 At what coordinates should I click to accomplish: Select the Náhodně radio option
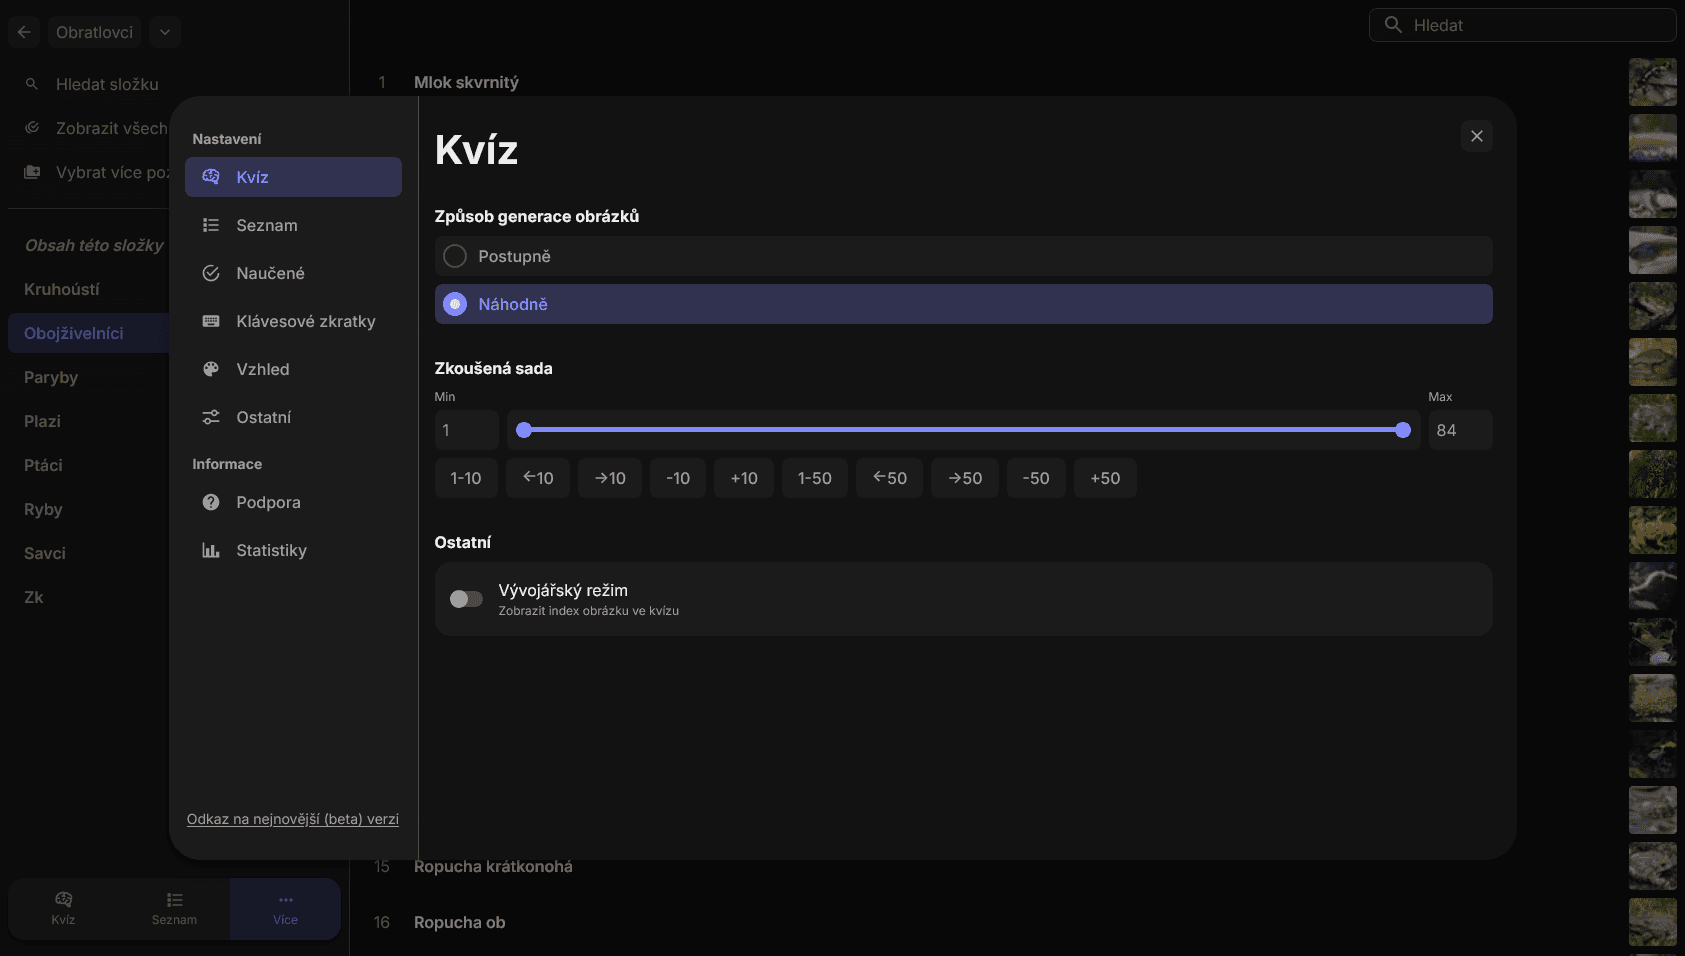(963, 304)
